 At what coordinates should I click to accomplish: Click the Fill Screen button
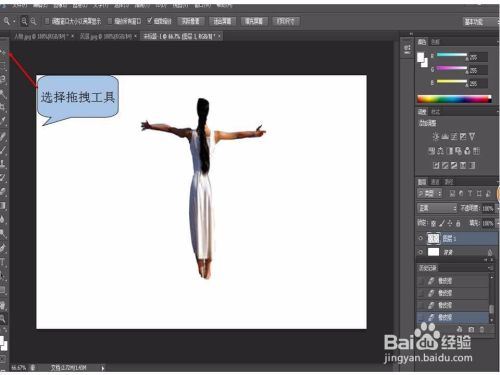tap(254, 21)
